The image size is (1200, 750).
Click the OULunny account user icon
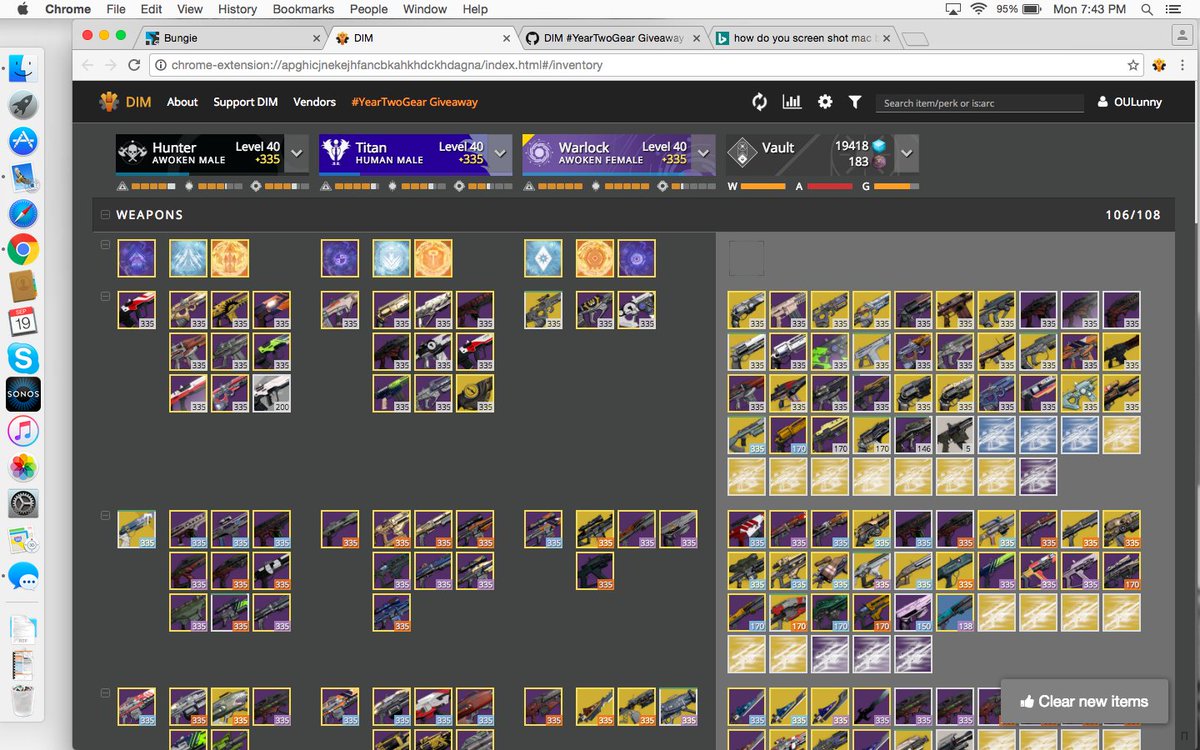tap(1101, 101)
